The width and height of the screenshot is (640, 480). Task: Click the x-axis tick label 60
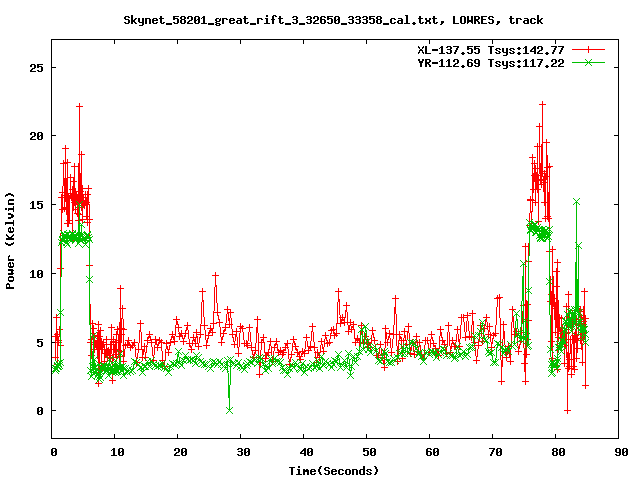point(432,452)
